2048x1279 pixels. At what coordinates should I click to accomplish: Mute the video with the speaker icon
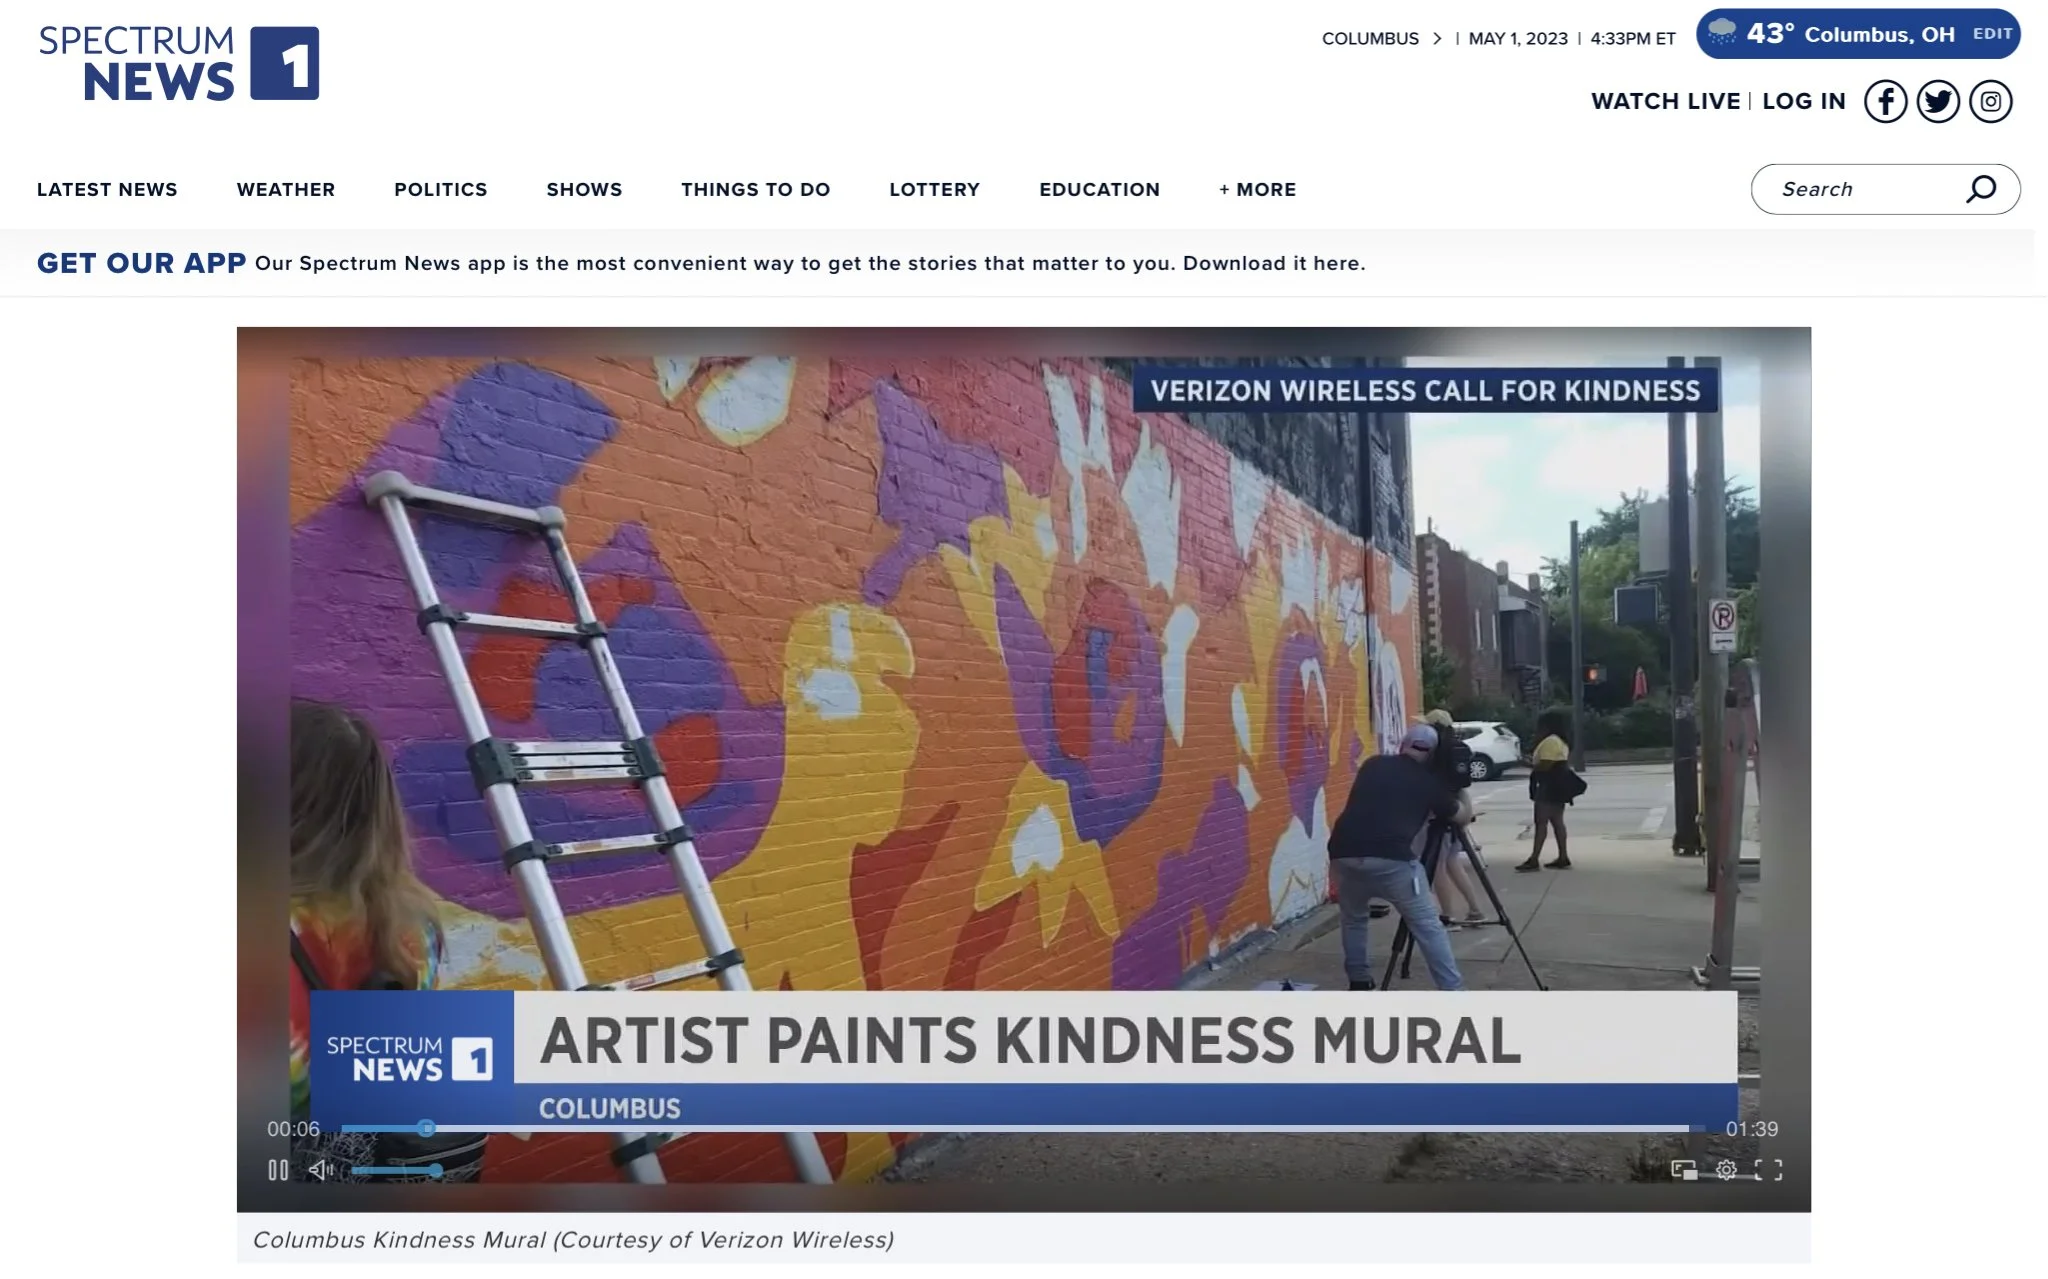pos(320,1170)
